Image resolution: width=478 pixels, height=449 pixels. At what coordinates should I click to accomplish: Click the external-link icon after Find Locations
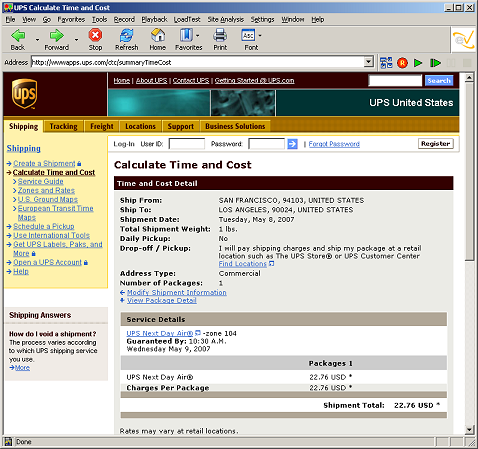pos(272,264)
